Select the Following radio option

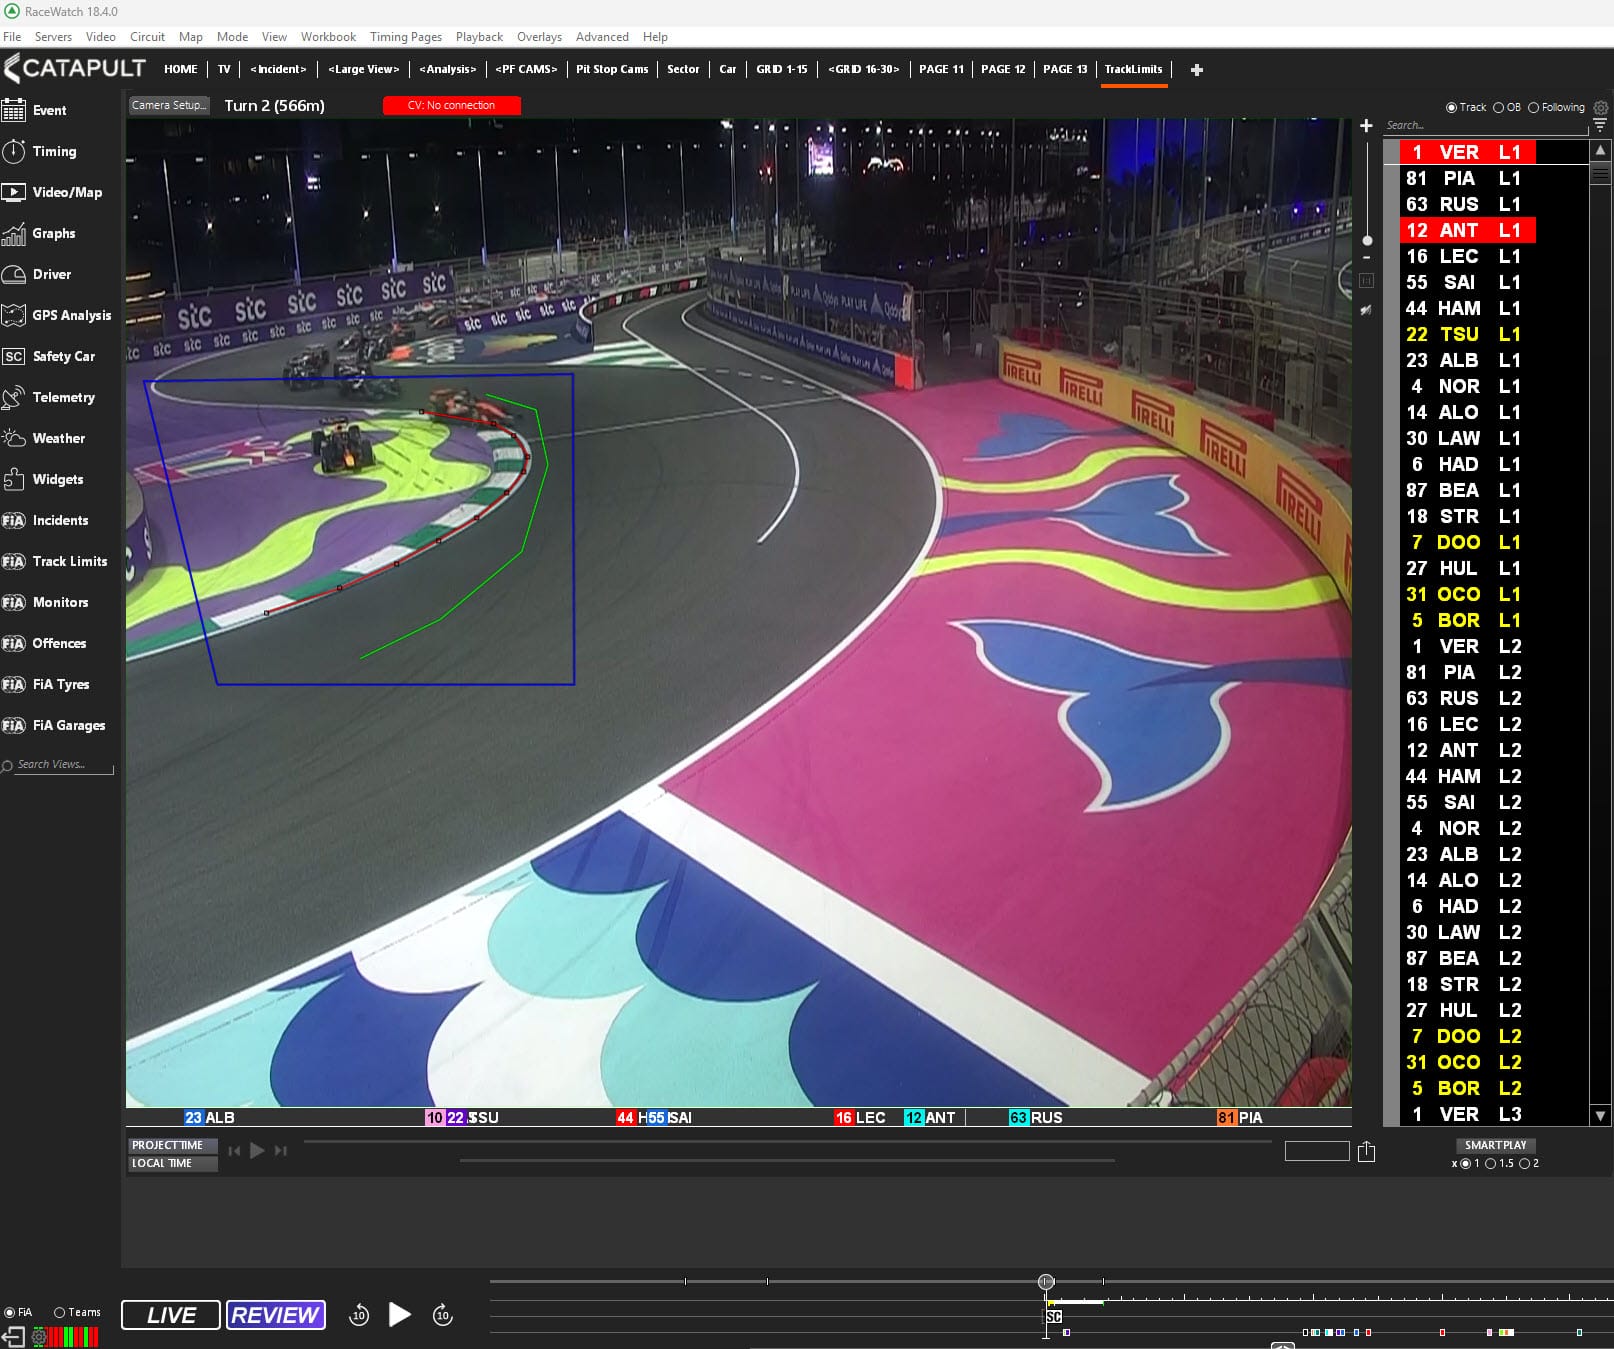1534,108
